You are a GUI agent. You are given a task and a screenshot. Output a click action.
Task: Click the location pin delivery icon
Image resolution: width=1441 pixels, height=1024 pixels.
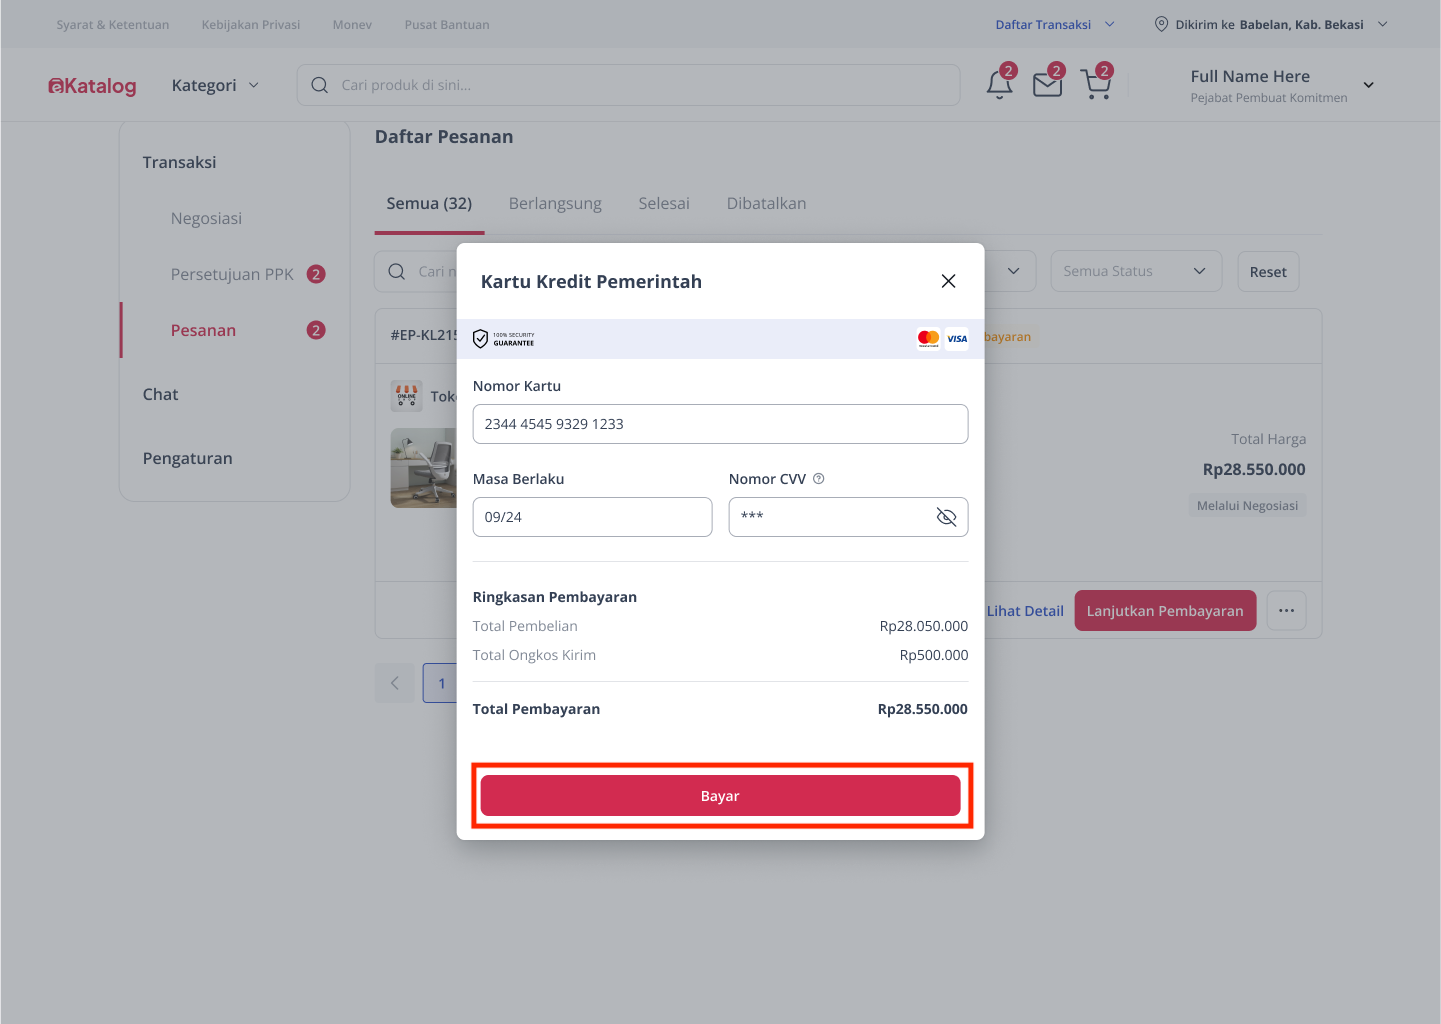[1161, 24]
